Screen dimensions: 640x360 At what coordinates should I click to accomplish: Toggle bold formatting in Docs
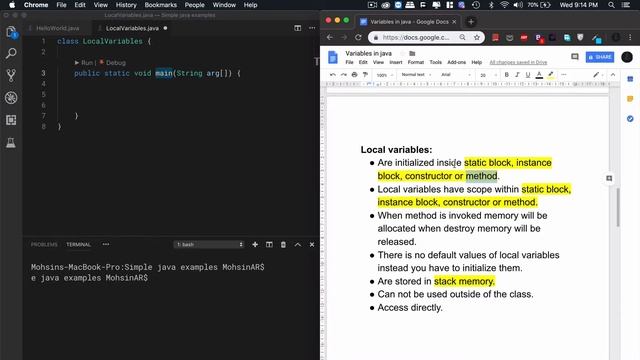click(x=507, y=75)
